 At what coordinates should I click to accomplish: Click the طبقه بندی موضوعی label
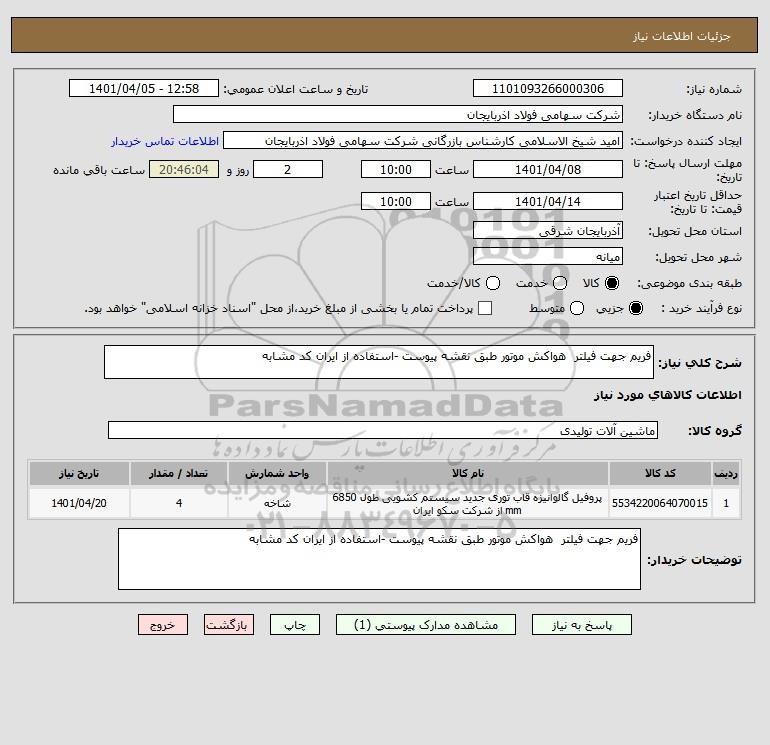click(x=689, y=283)
